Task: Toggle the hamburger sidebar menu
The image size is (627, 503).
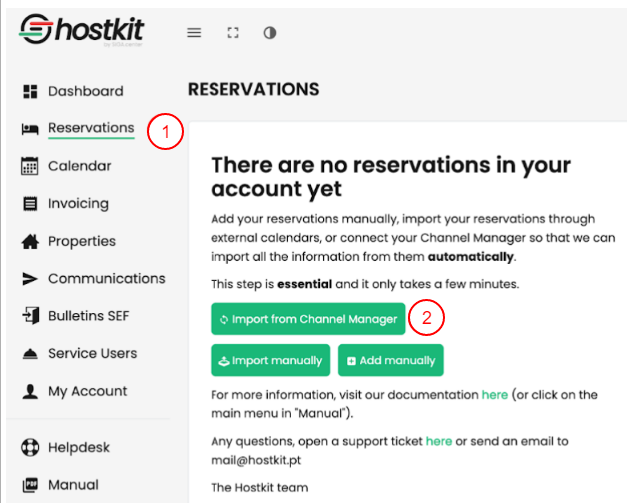Action: [x=195, y=33]
